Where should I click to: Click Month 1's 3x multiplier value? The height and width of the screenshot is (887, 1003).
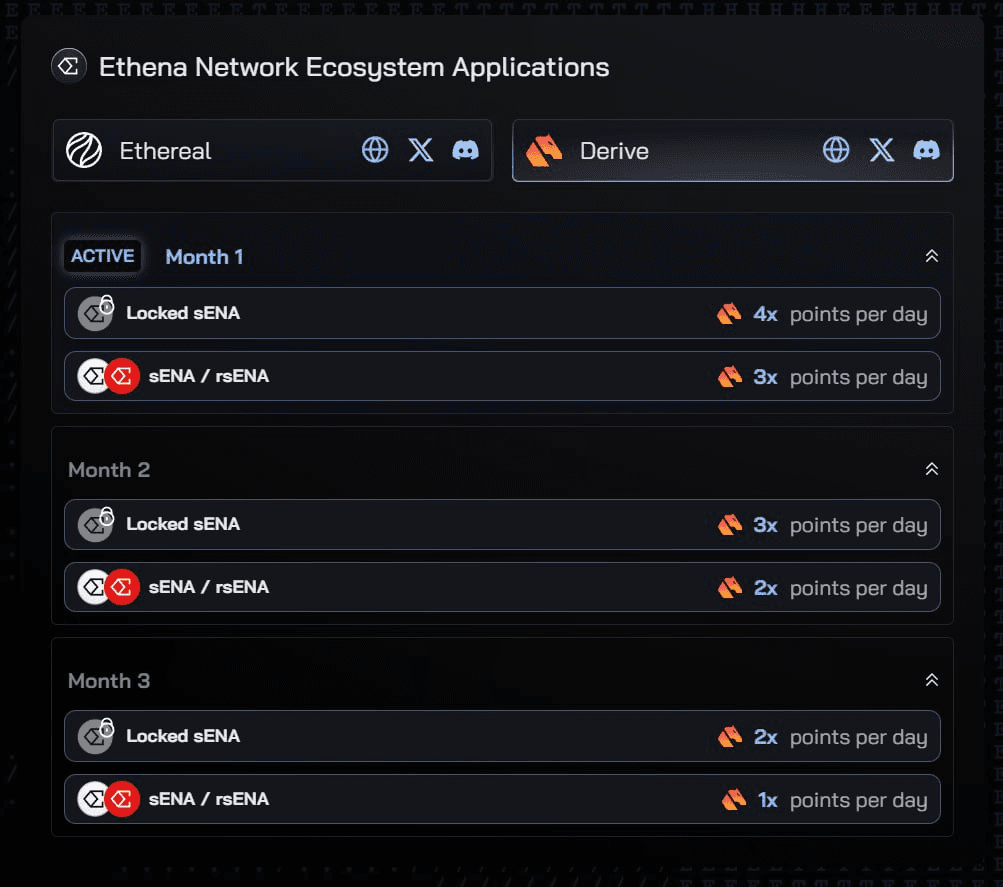click(765, 377)
